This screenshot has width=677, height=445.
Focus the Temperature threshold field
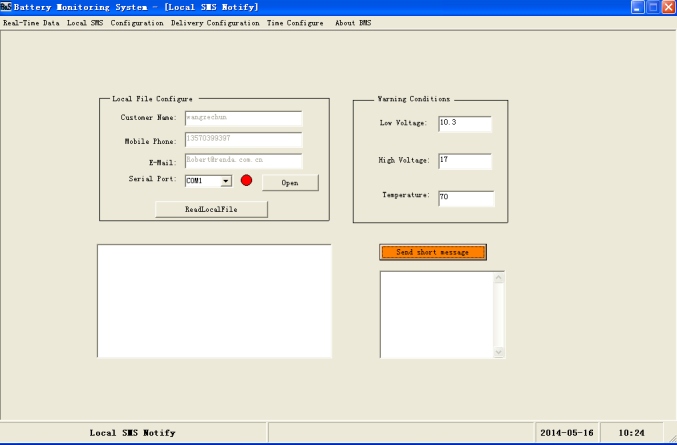coord(465,198)
